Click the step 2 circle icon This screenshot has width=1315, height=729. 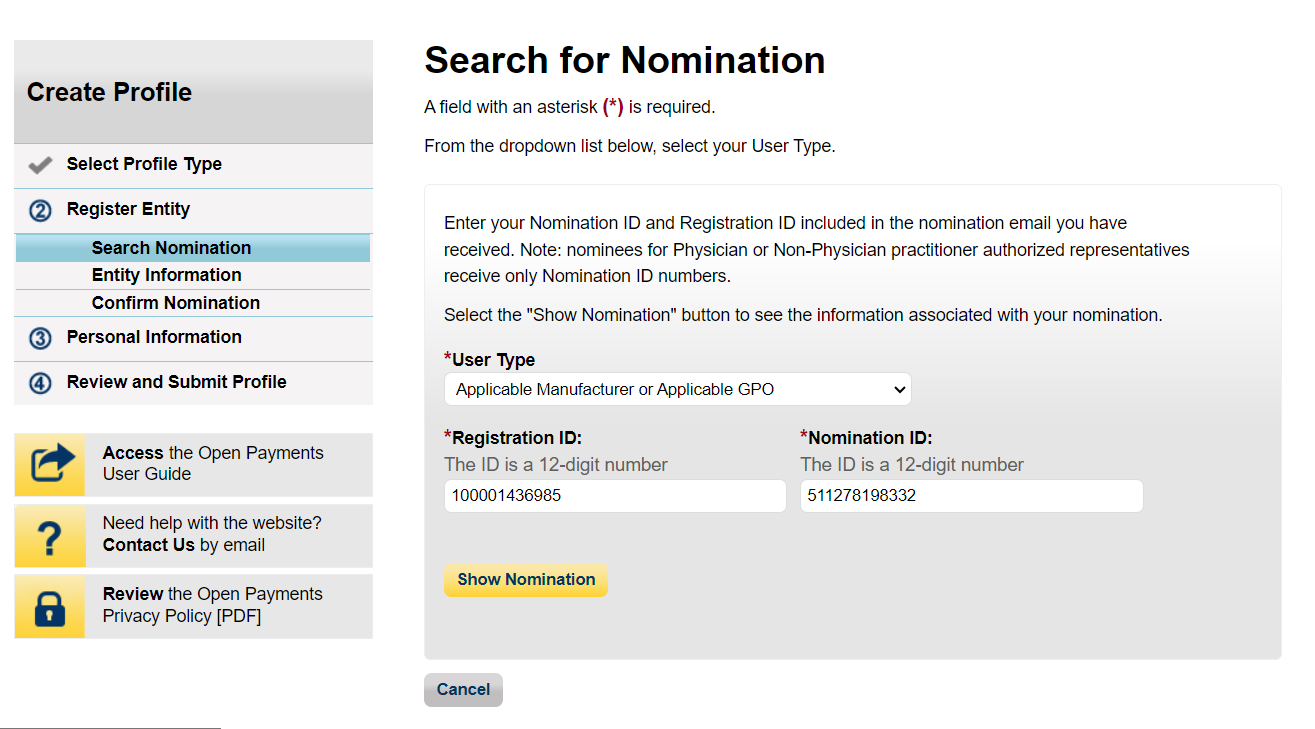(41, 211)
